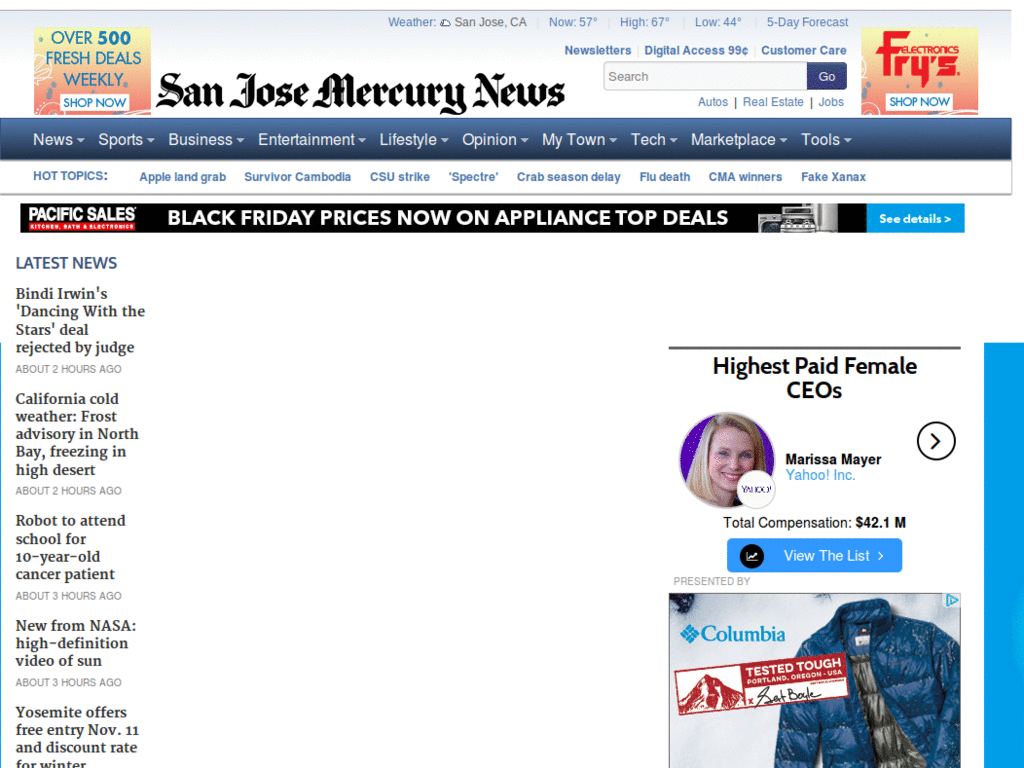Click the Highest Paid Female CEOs title
The height and width of the screenshot is (768, 1024).
(x=814, y=378)
